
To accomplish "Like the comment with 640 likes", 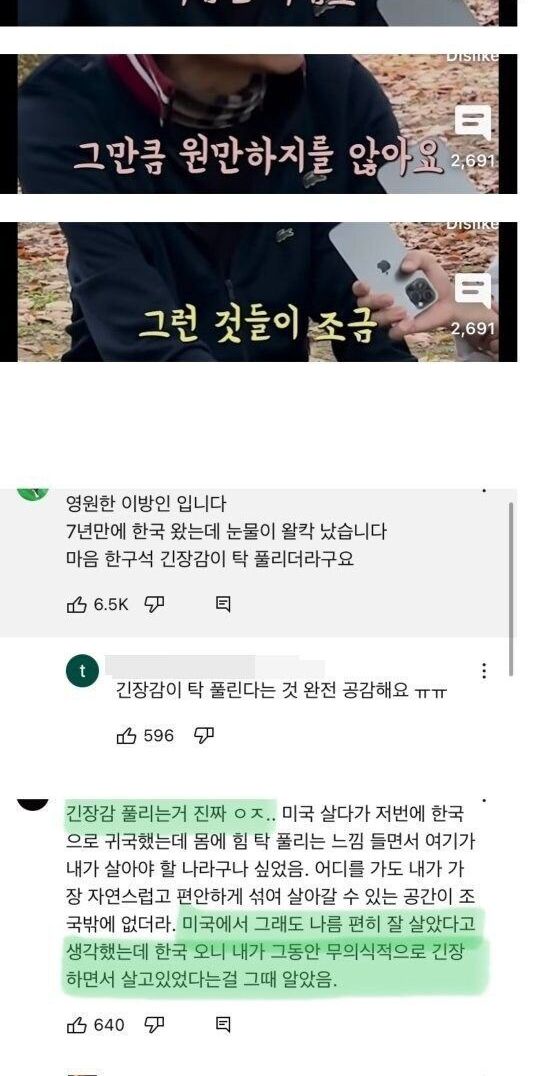I will (76, 1025).
